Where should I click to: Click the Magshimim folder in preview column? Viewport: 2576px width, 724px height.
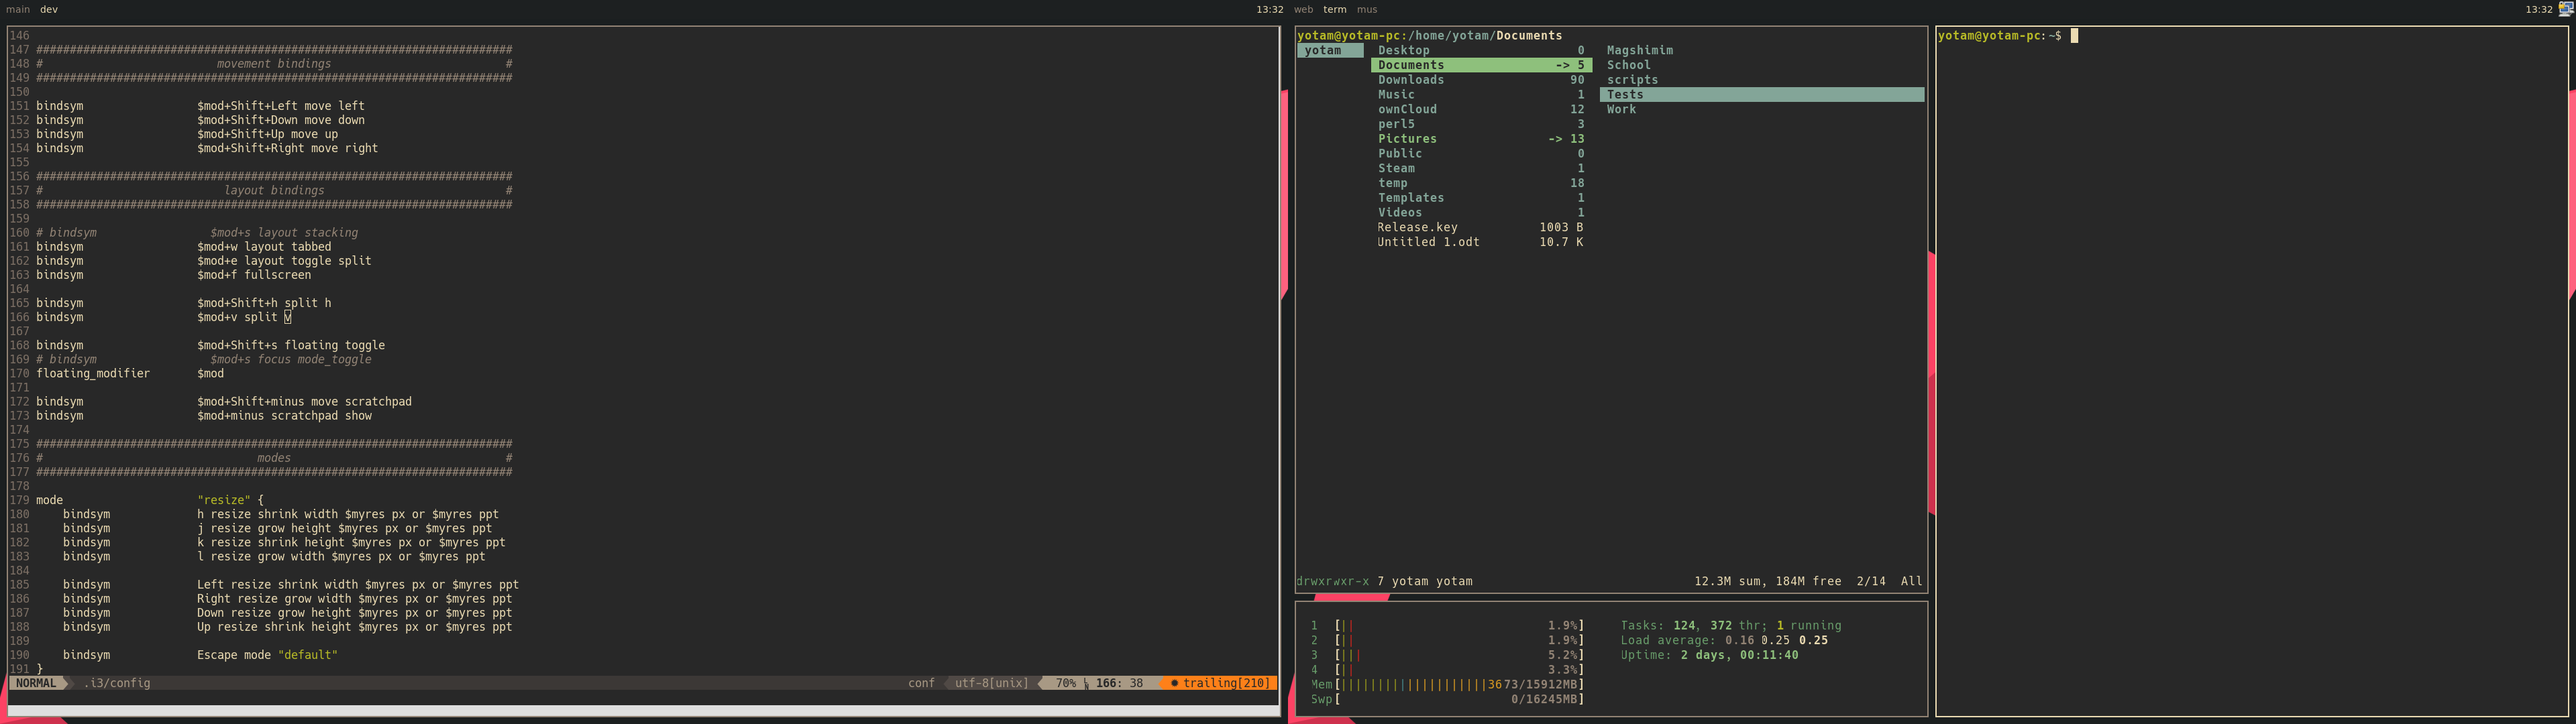(1639, 50)
